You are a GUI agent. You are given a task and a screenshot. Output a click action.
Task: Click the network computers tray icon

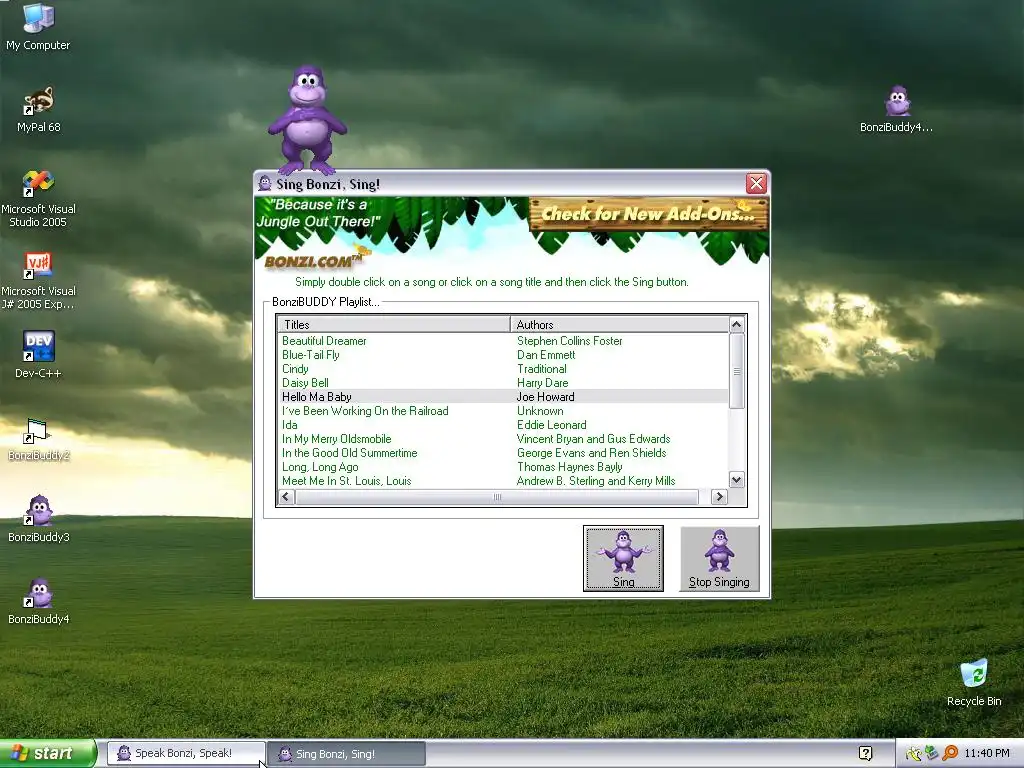931,754
